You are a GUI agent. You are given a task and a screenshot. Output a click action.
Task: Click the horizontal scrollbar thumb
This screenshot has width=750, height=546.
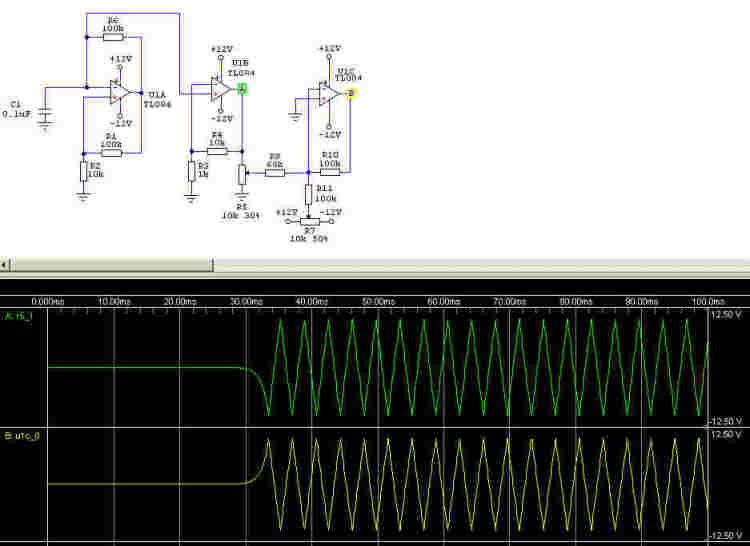[x=112, y=265]
